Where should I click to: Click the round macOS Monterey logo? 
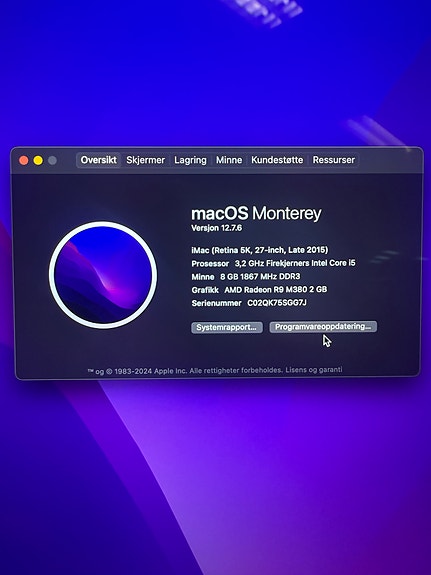tap(103, 275)
